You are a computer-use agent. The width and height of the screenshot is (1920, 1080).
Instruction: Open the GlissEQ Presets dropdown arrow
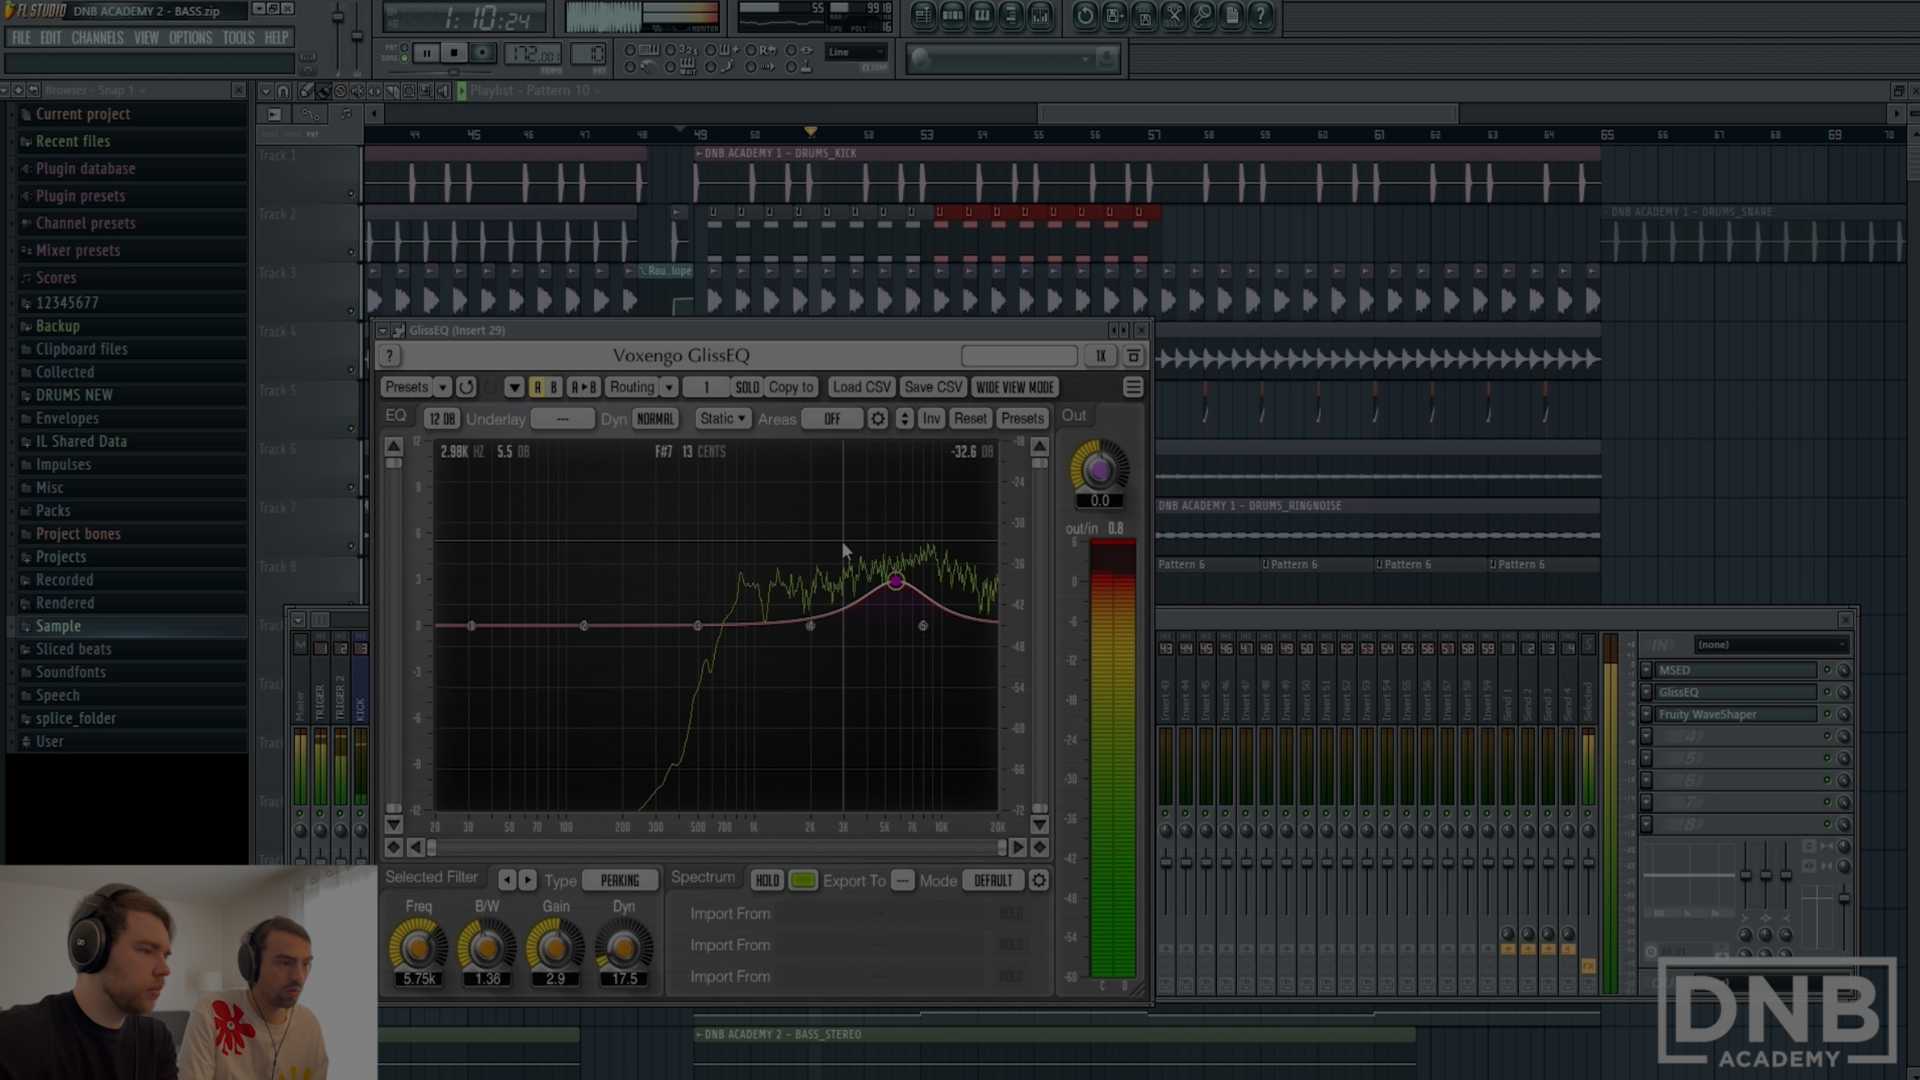point(442,387)
